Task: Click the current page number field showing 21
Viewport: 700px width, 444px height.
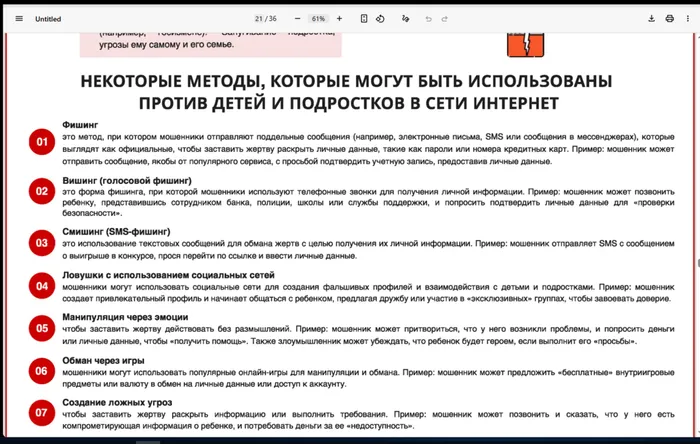Action: click(260, 18)
